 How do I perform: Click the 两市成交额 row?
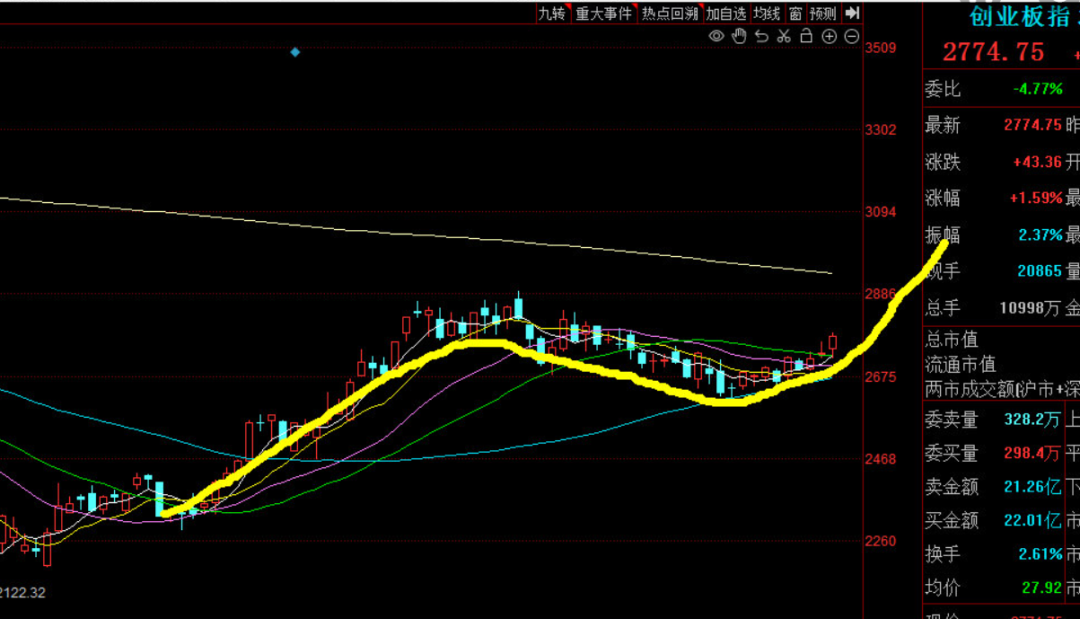(1002, 389)
